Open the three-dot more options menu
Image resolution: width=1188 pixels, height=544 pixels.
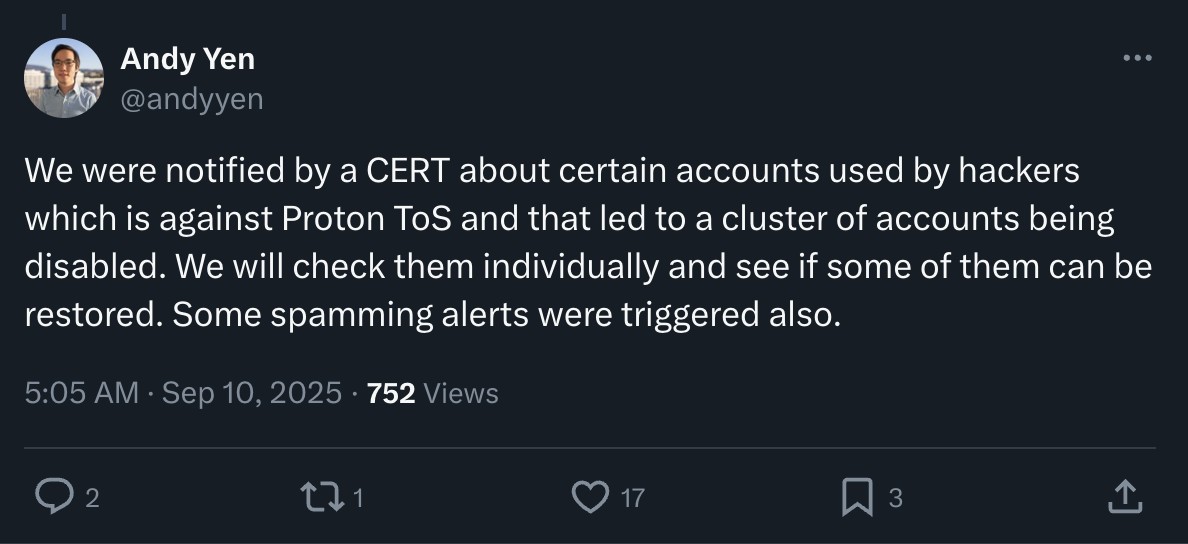[x=1137, y=58]
